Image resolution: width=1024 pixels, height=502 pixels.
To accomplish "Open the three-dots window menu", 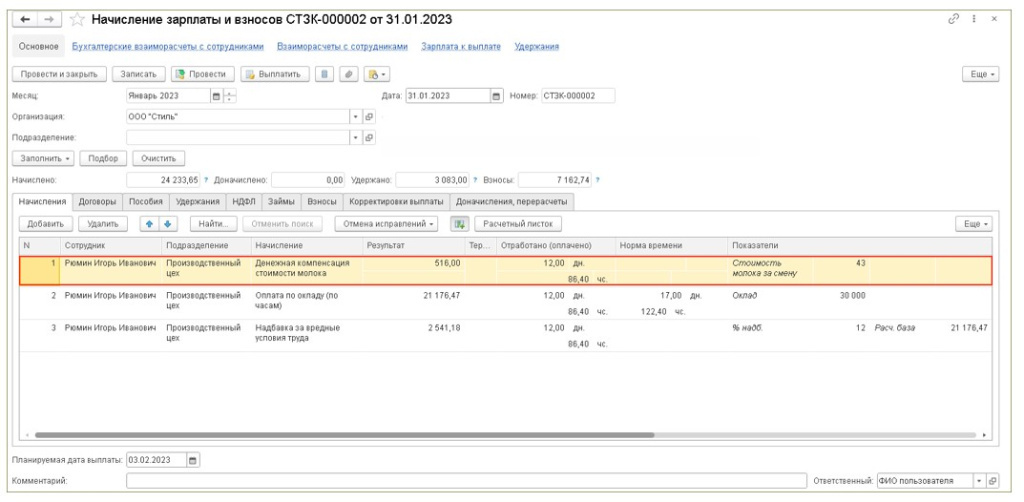I will (x=974, y=20).
